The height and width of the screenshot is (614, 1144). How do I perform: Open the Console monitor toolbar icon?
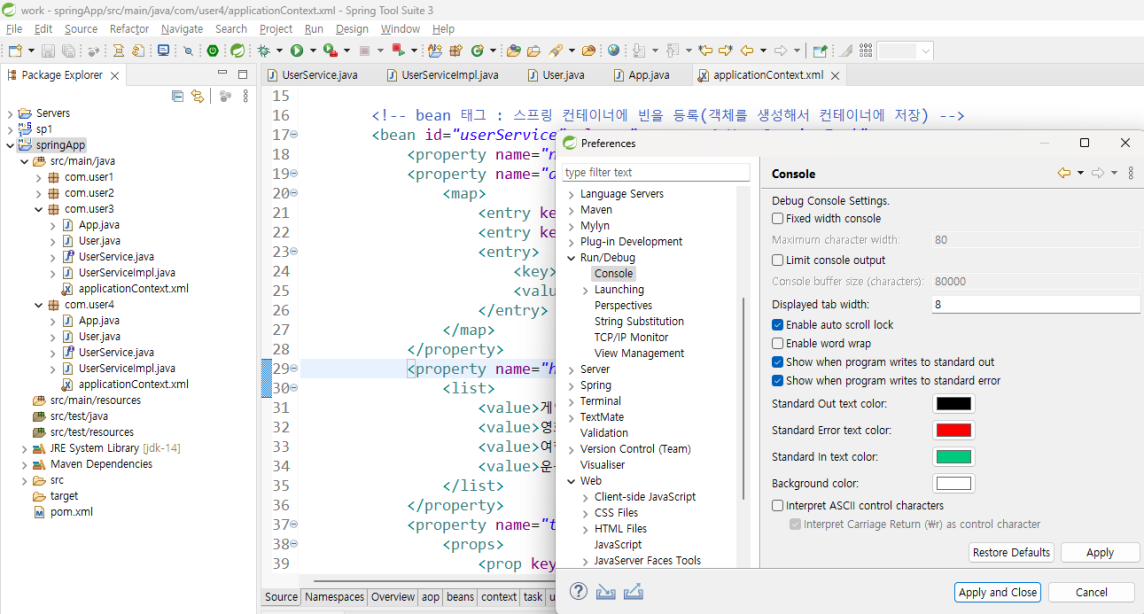coord(163,50)
